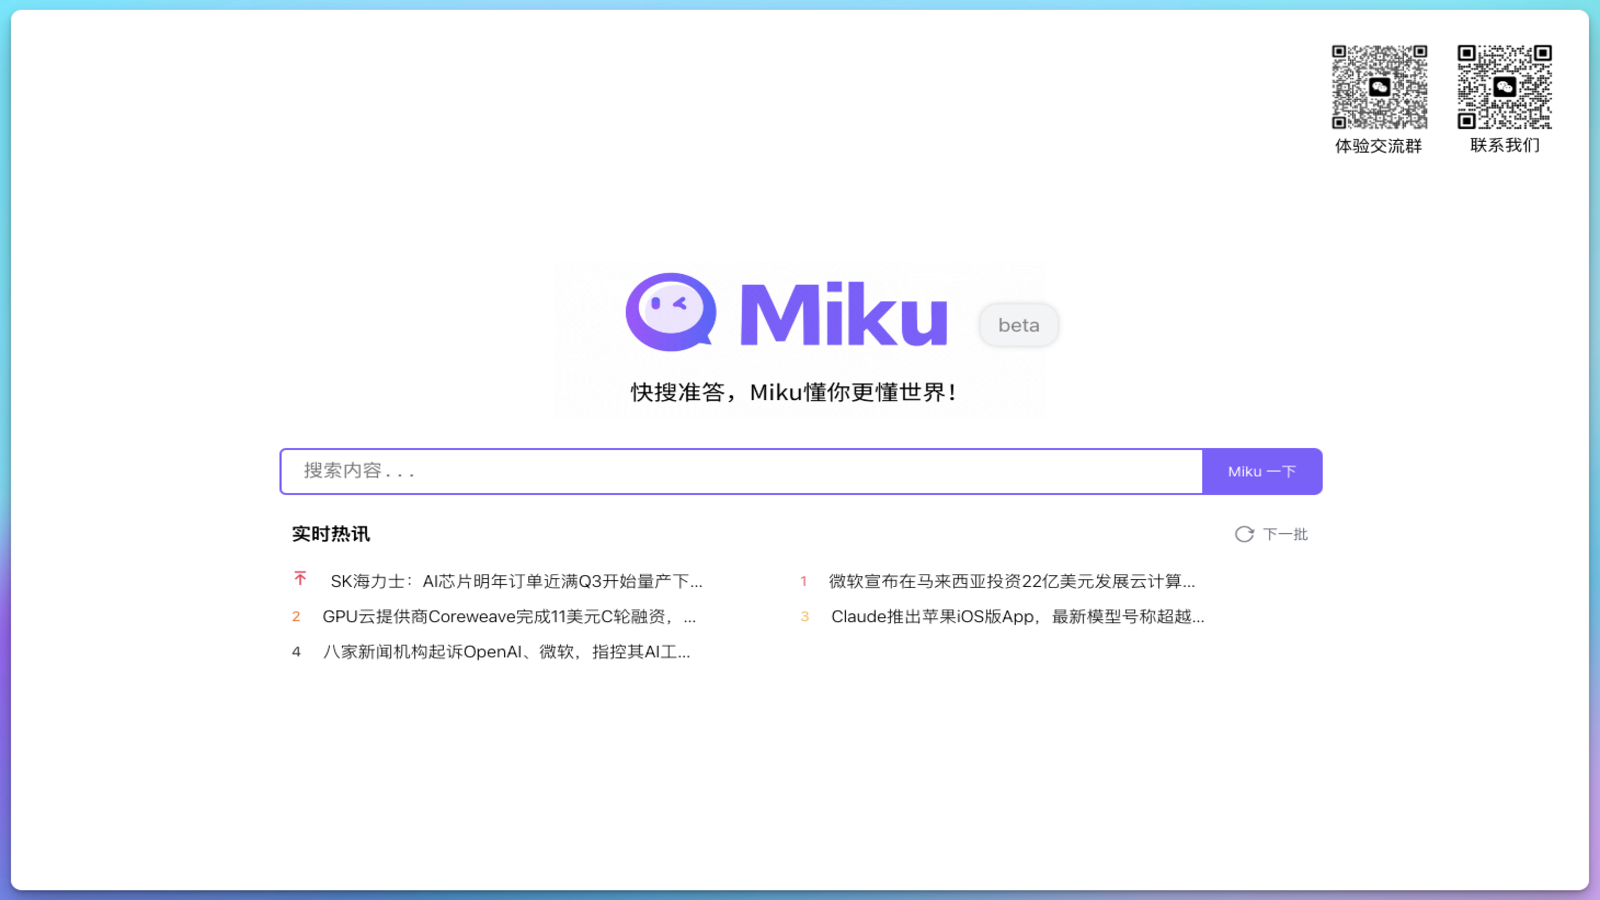Click 下一批 to load next news batch
The image size is (1600, 900).
[x=1283, y=534]
